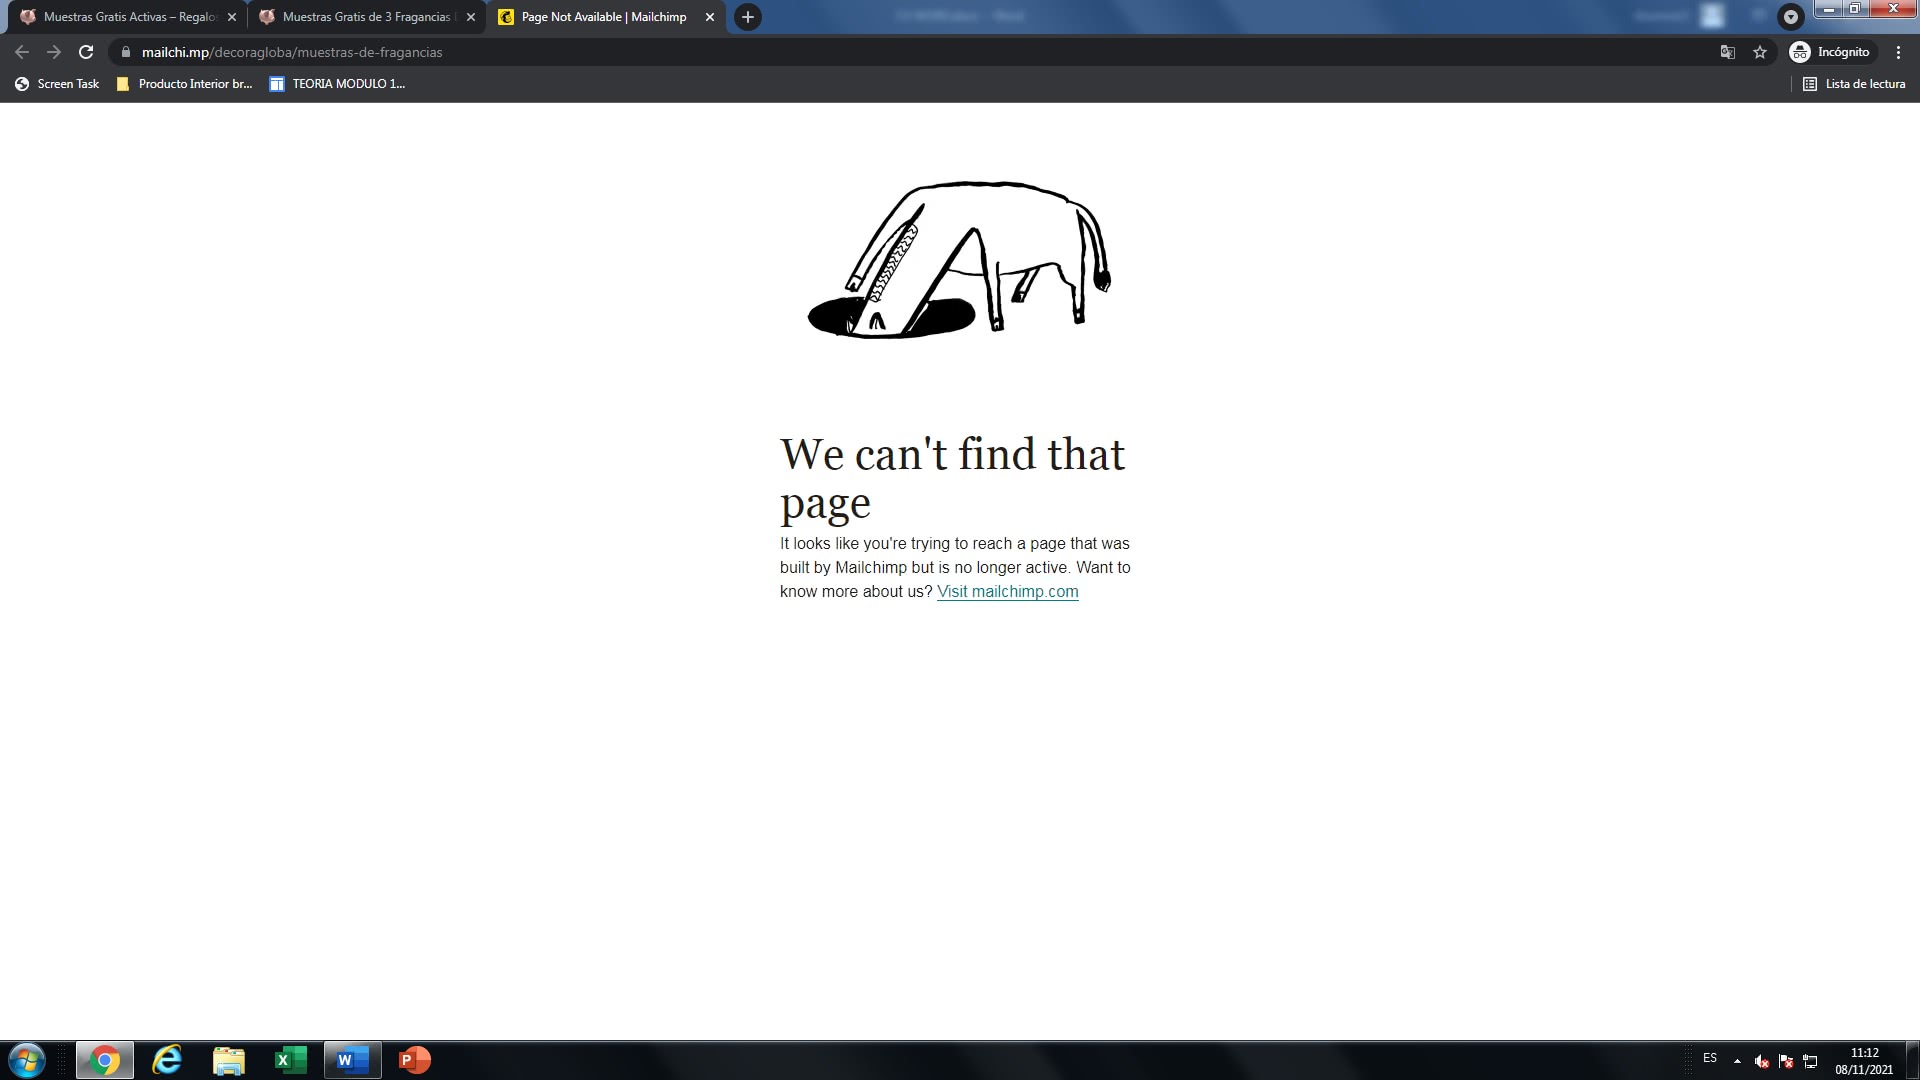Click the browser Back arrow
Viewport: 1920px width, 1080px height.
[x=22, y=52]
